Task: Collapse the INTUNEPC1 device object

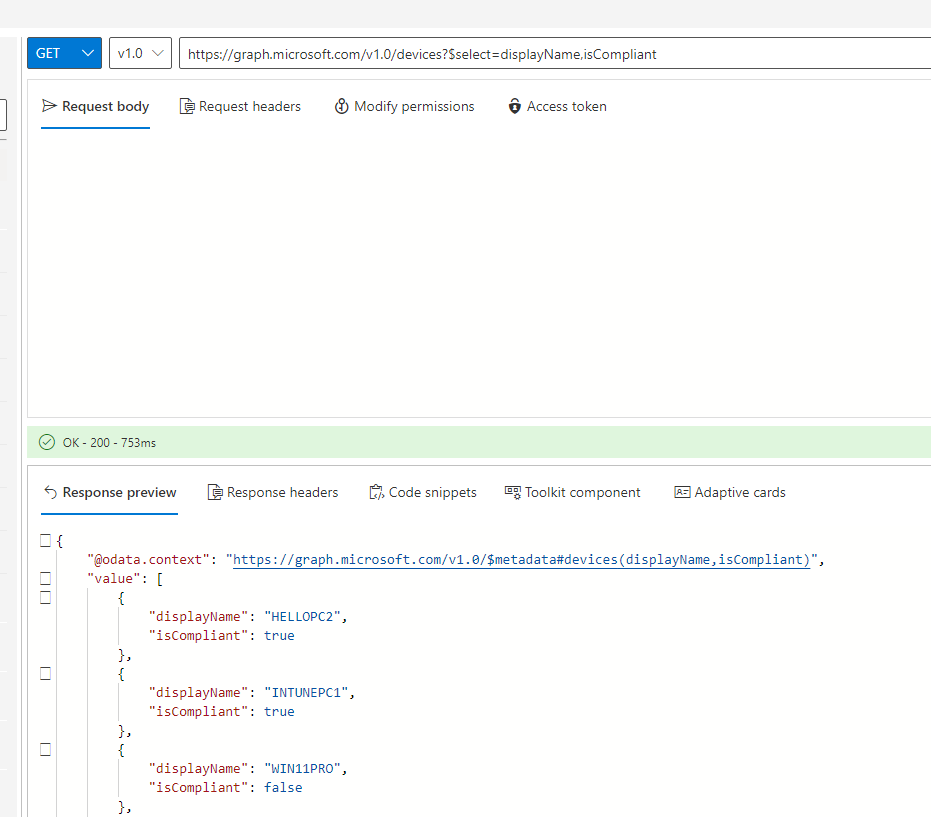Action: click(45, 673)
